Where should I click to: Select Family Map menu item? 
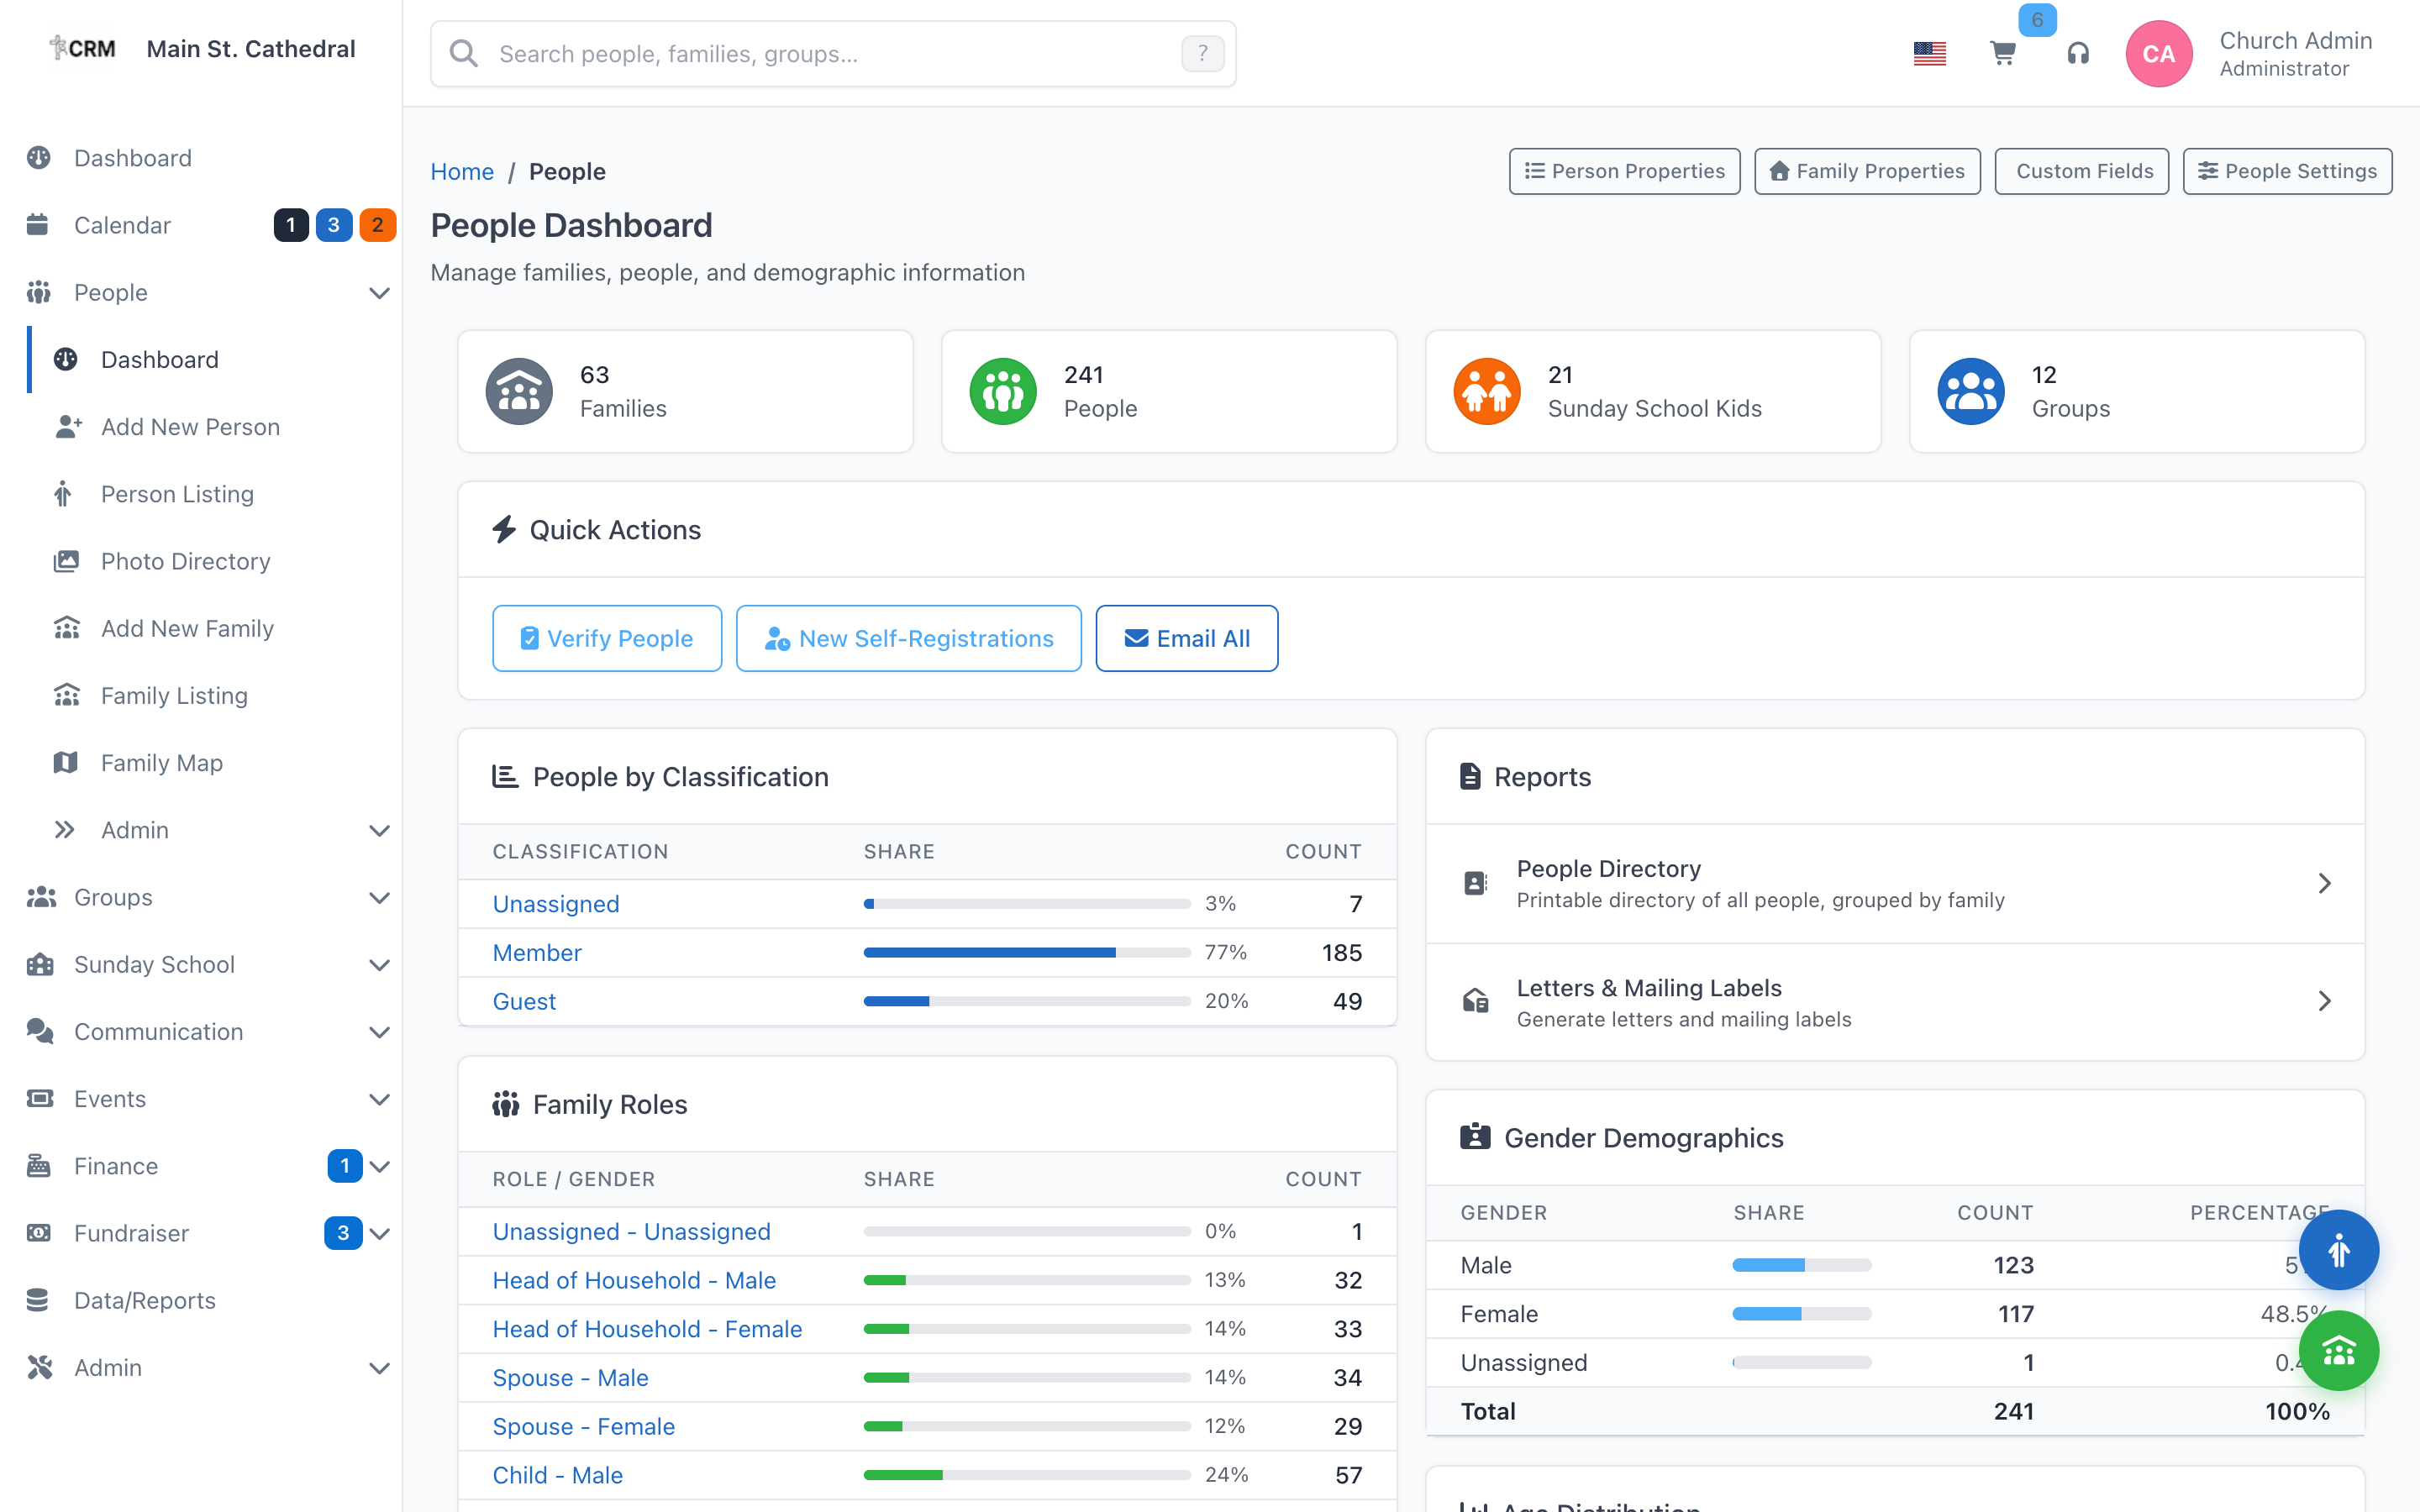point(161,763)
